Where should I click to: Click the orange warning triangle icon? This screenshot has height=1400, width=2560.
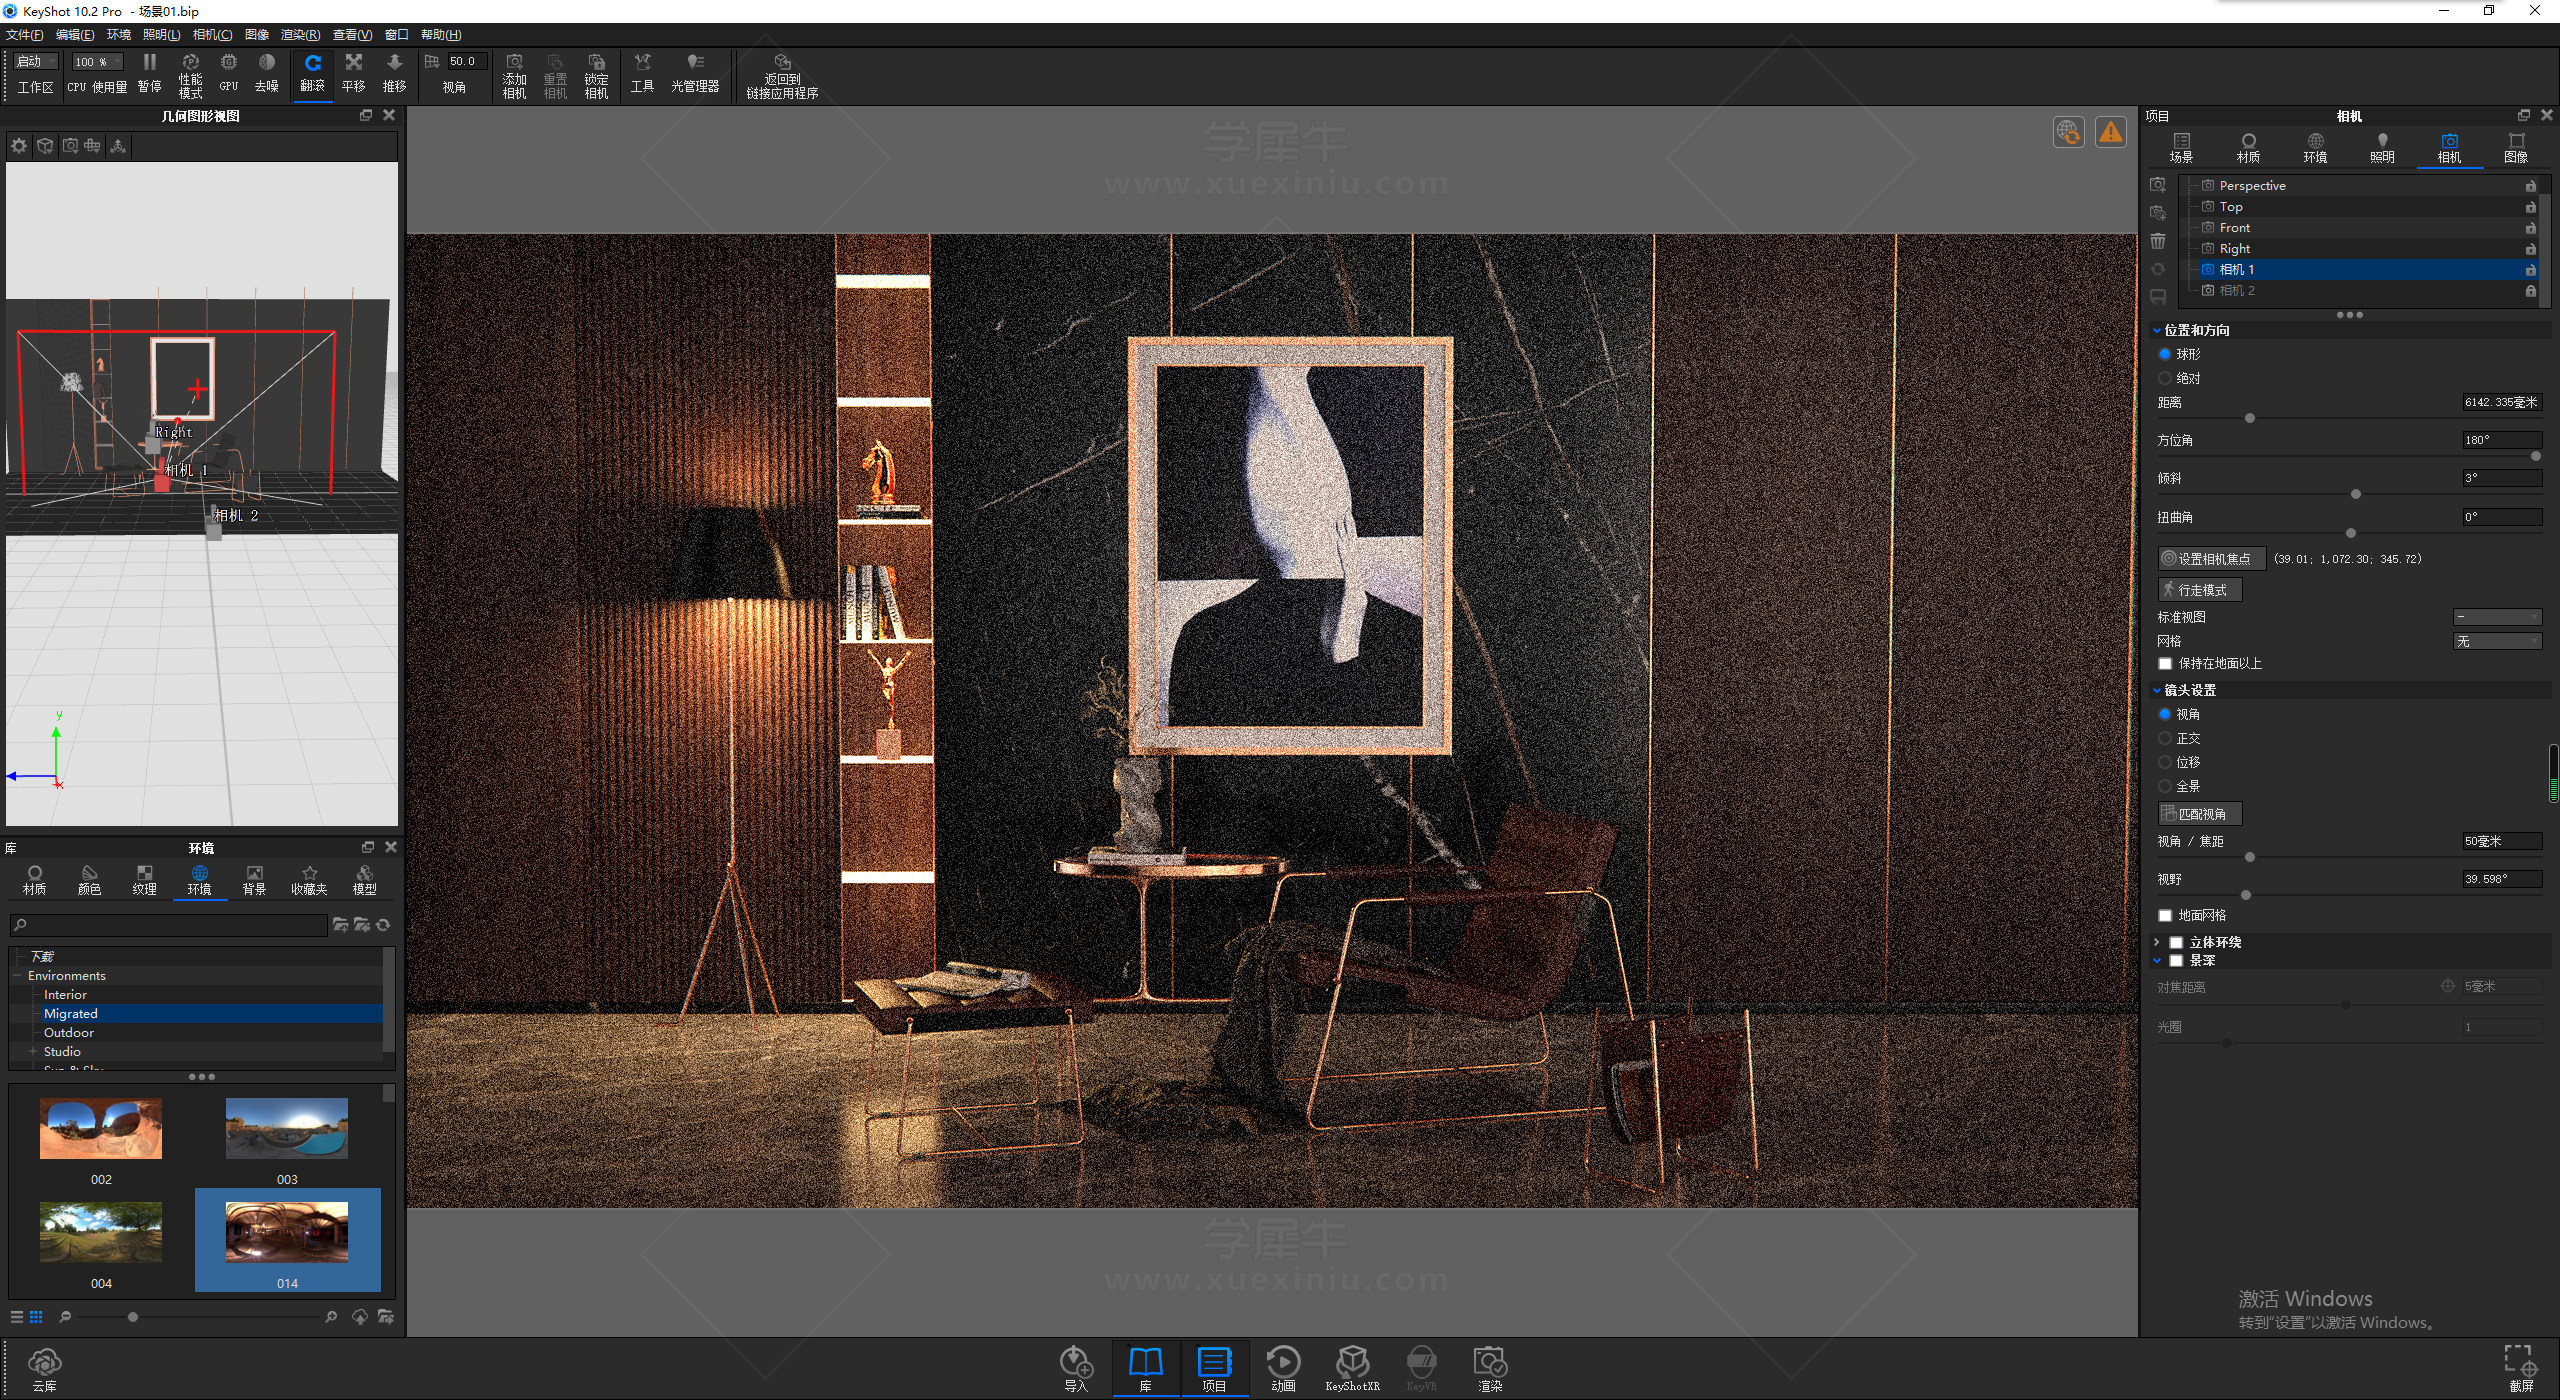point(2110,132)
